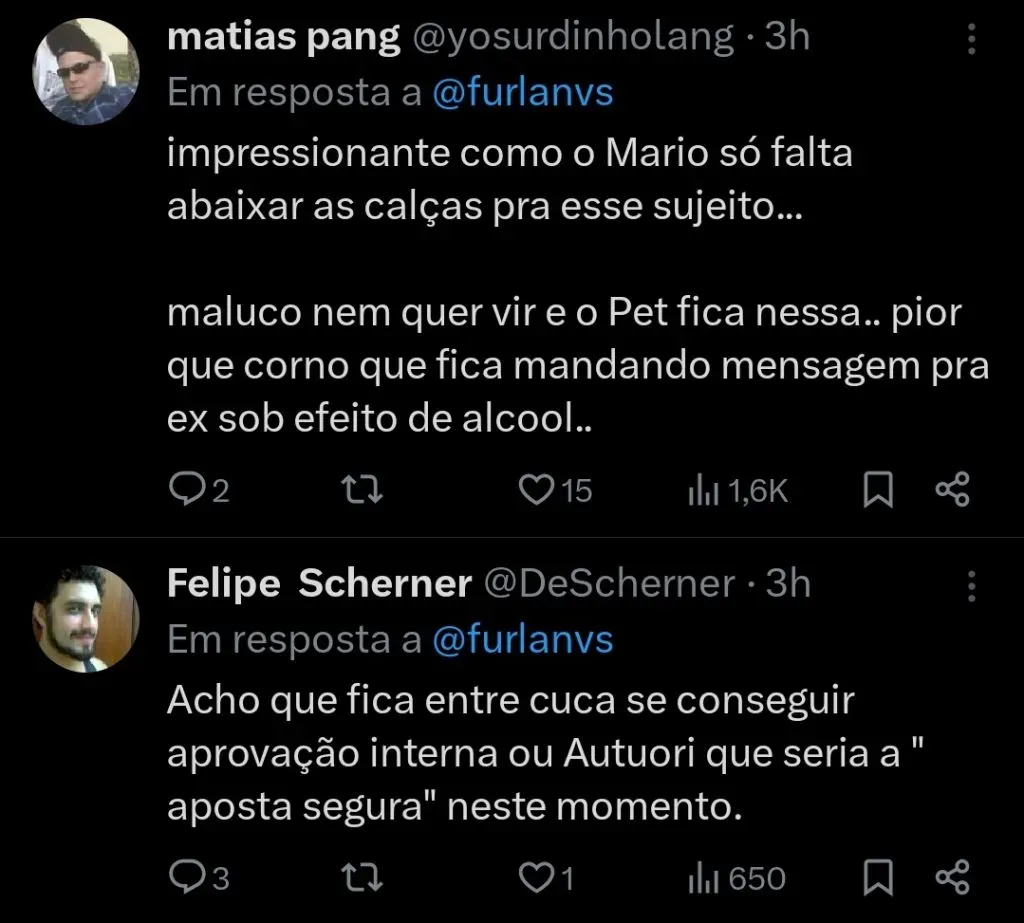Click @furlanvs mention in second tweet
The width and height of the screenshot is (1024, 923).
pyautogui.click(x=522, y=640)
